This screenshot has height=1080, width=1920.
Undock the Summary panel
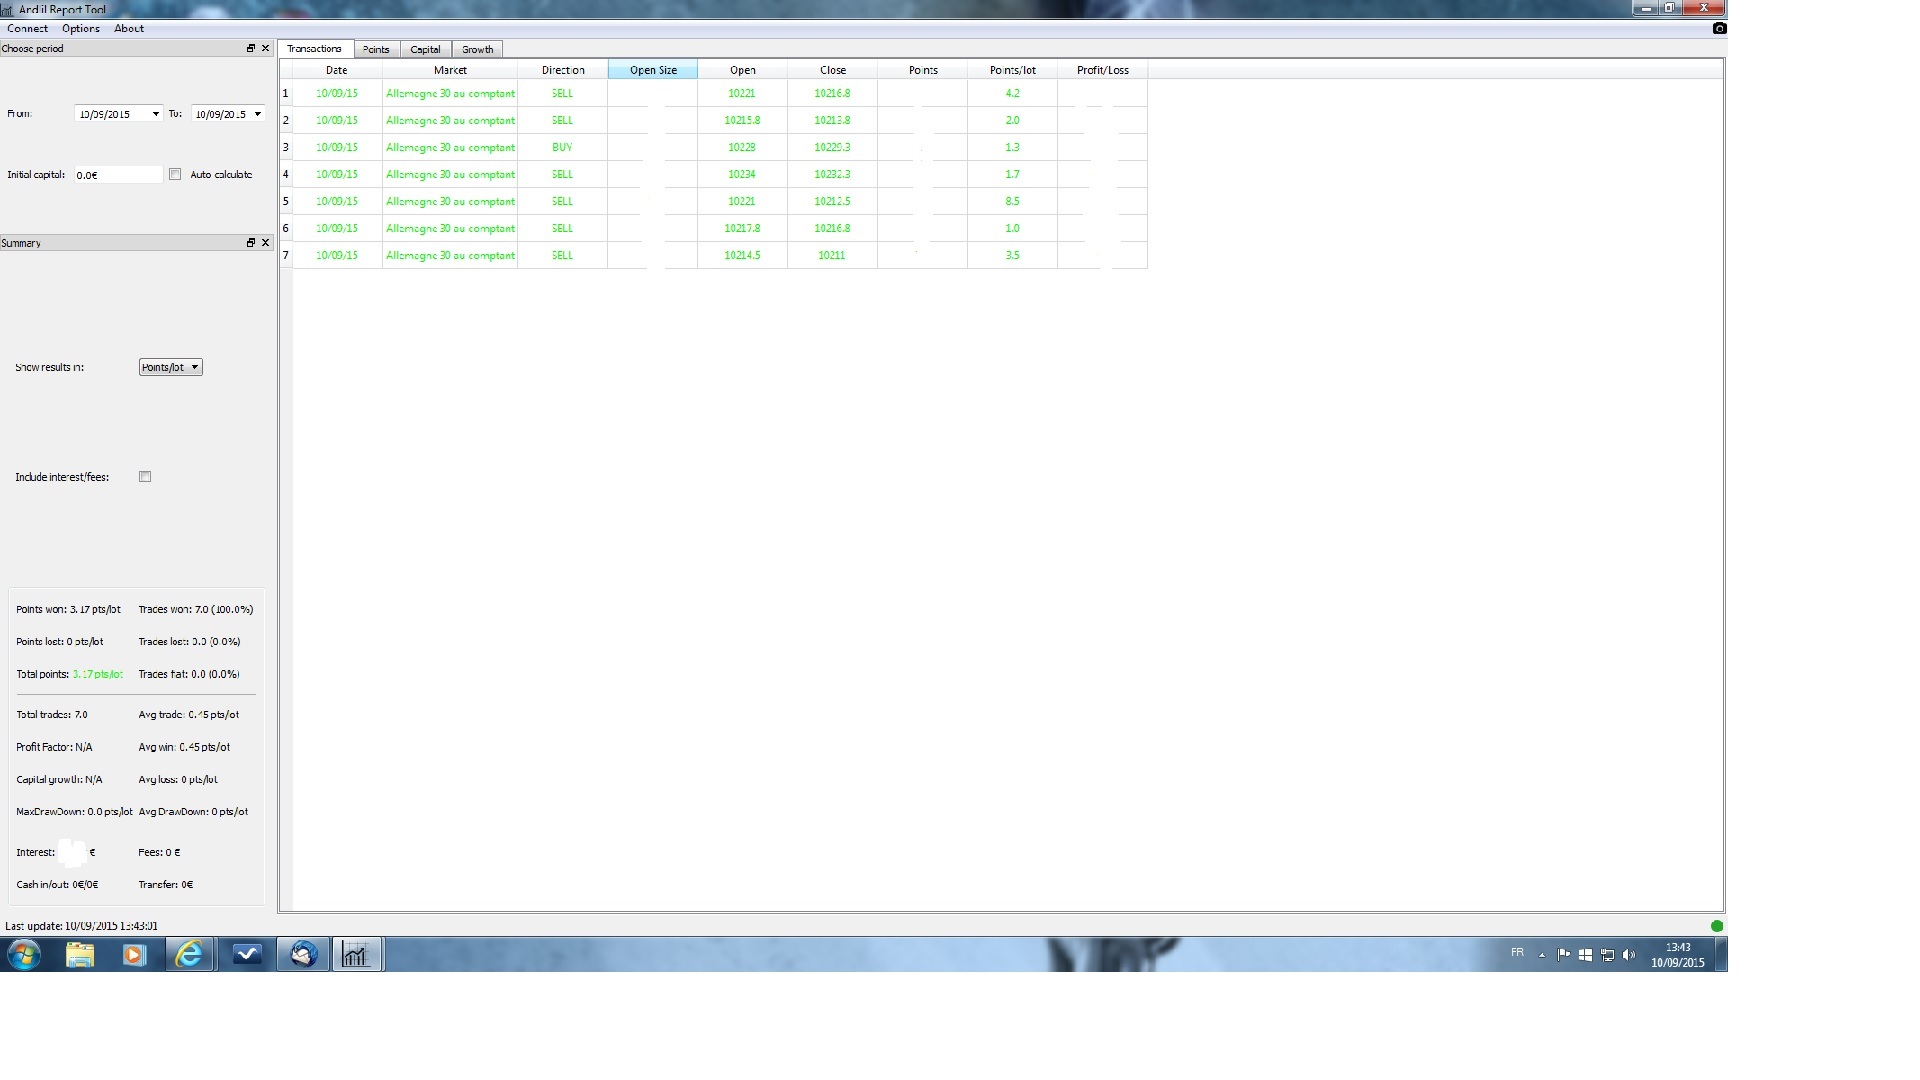251,243
